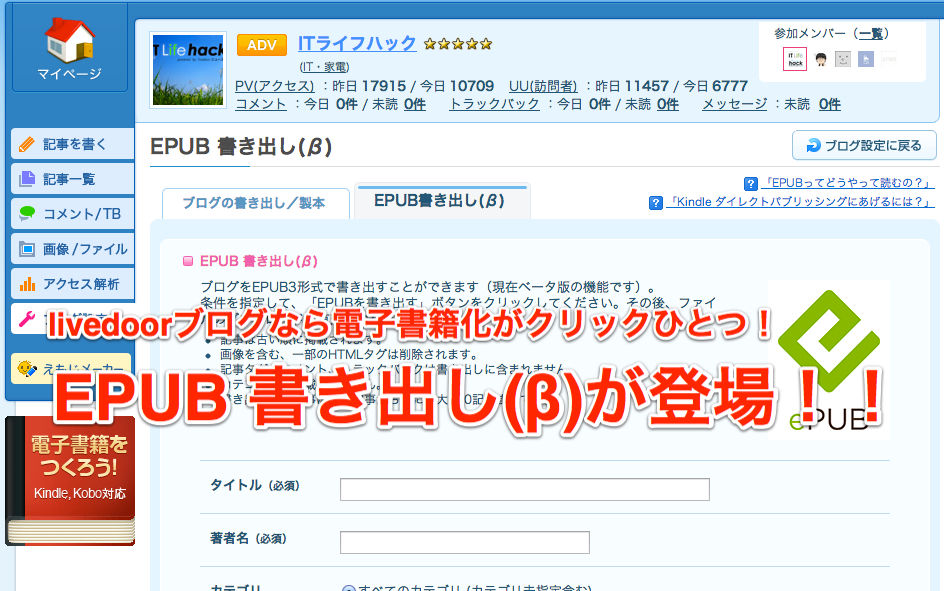Open 画像/ファイル image manager

[x=73, y=249]
